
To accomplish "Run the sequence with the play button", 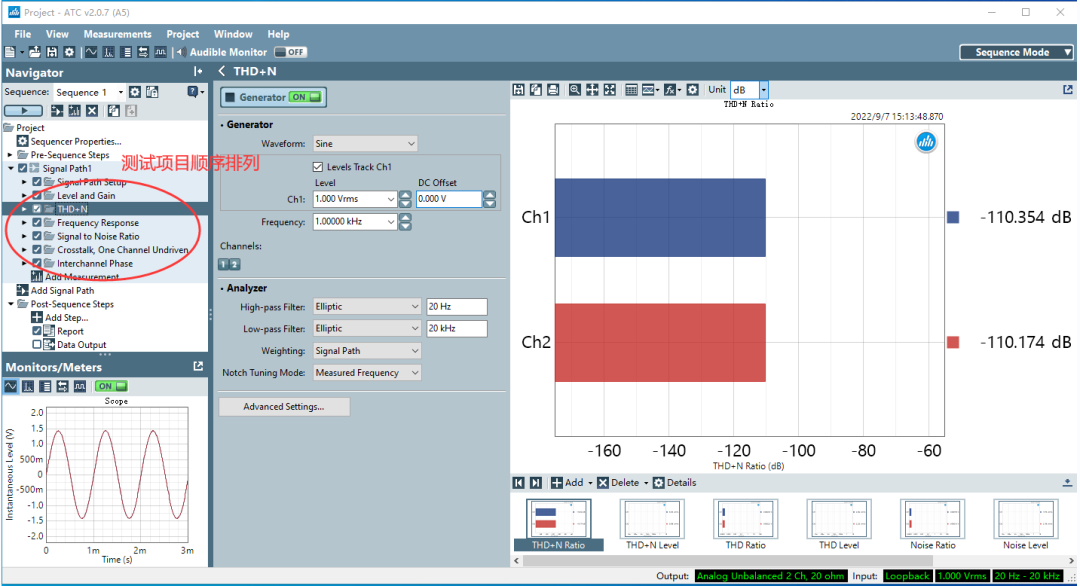I will (23, 111).
